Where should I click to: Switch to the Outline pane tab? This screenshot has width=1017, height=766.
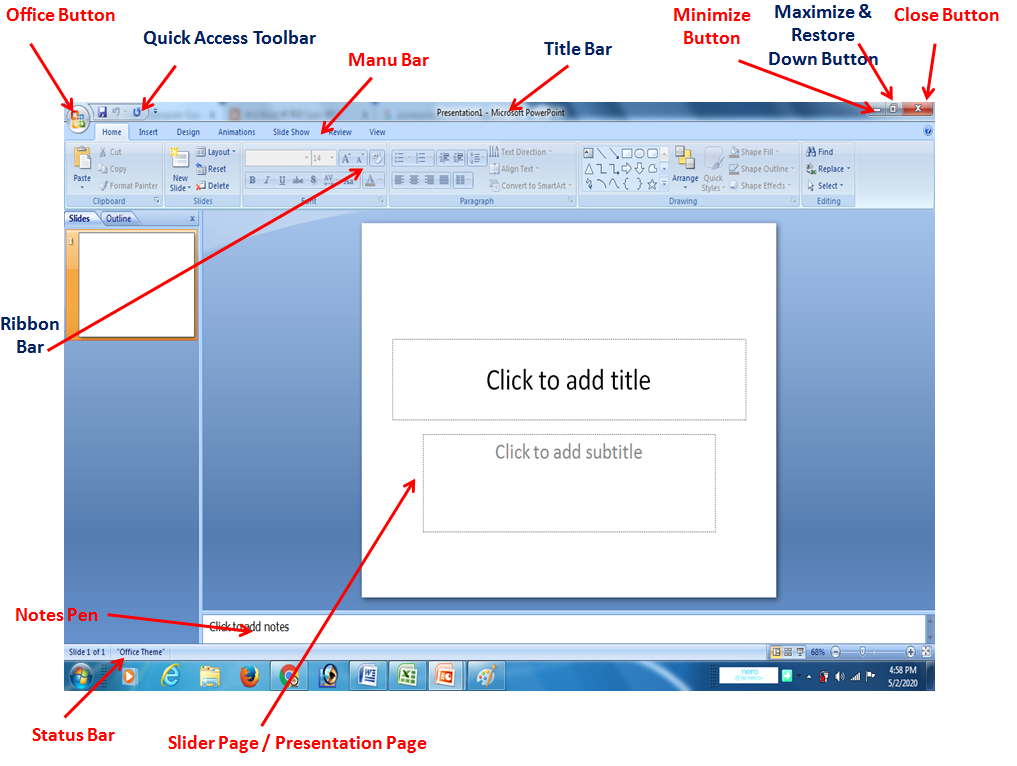[x=118, y=219]
